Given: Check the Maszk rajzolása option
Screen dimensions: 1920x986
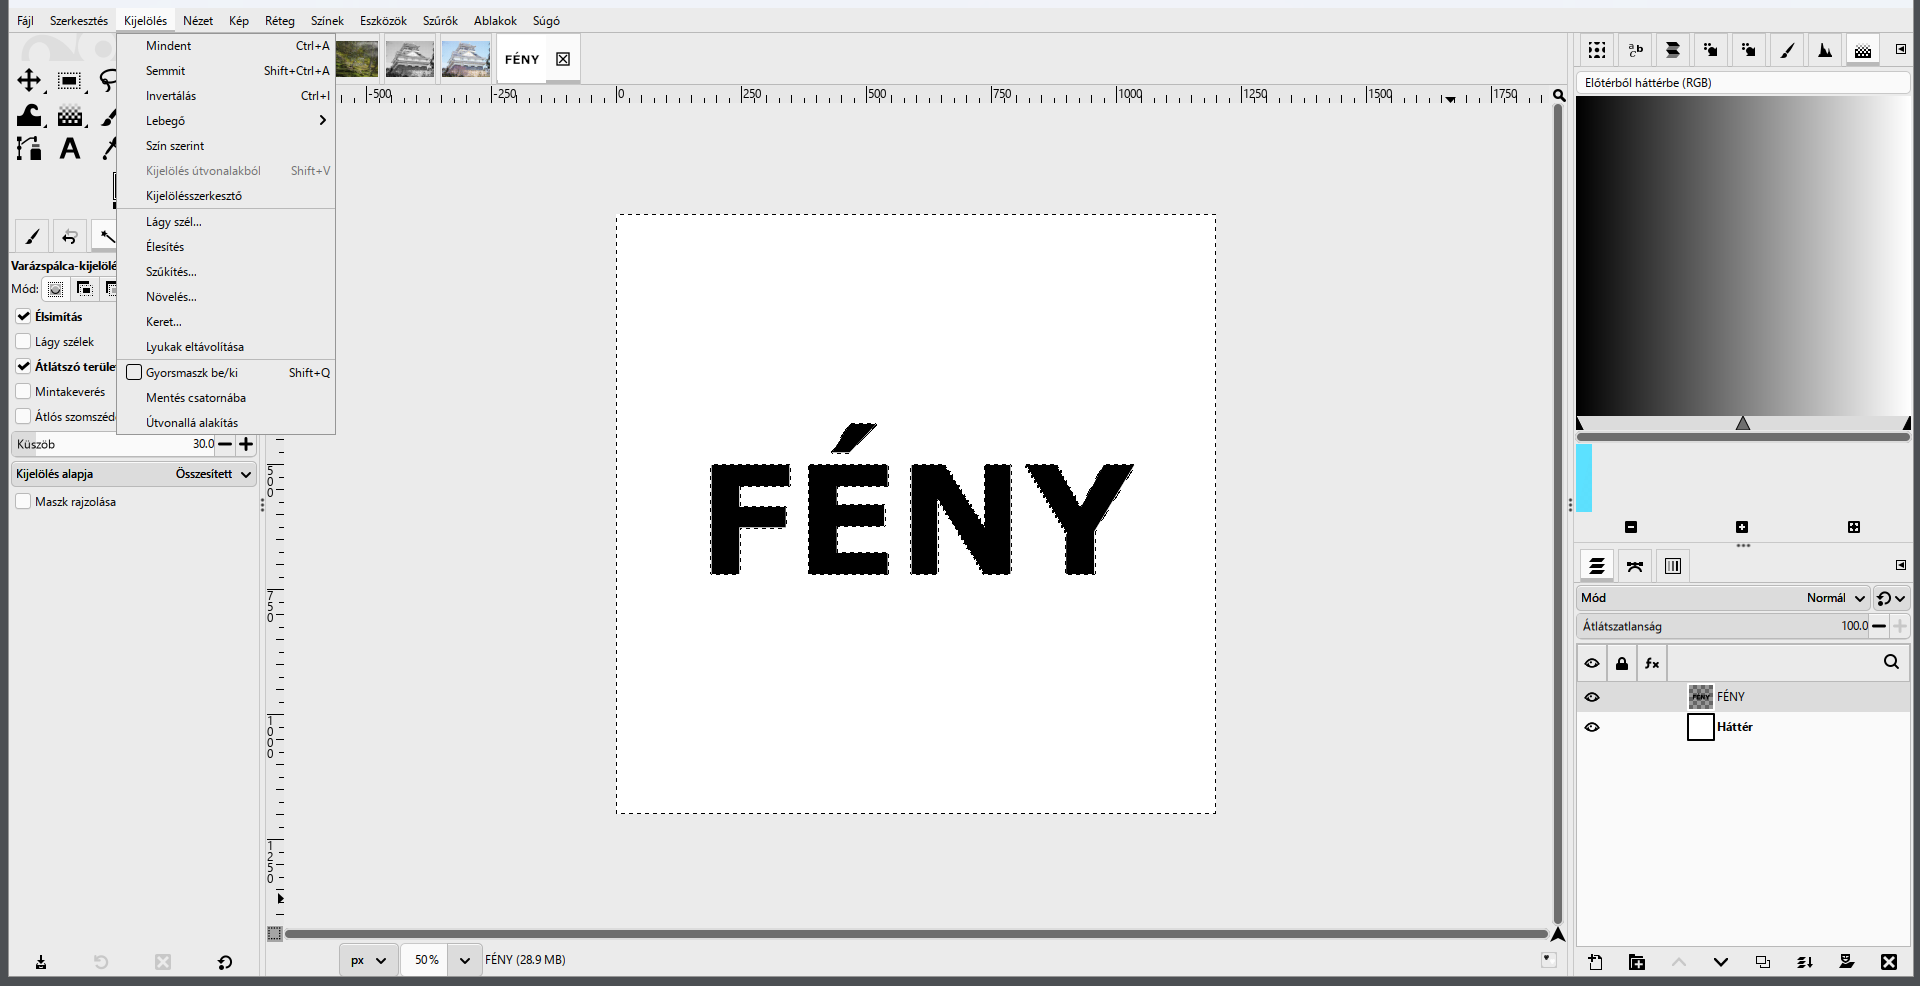Looking at the screenshot, I should (24, 501).
